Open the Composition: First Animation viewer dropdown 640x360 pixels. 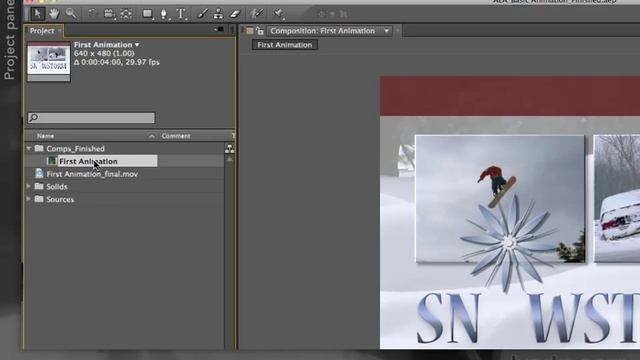pyautogui.click(x=386, y=31)
